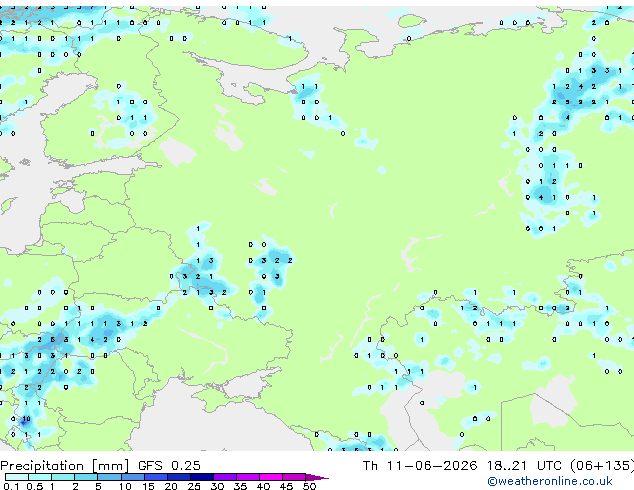This screenshot has width=634, height=490.
Task: Click the legend swatch between 25 and 30
Action: click(202, 477)
